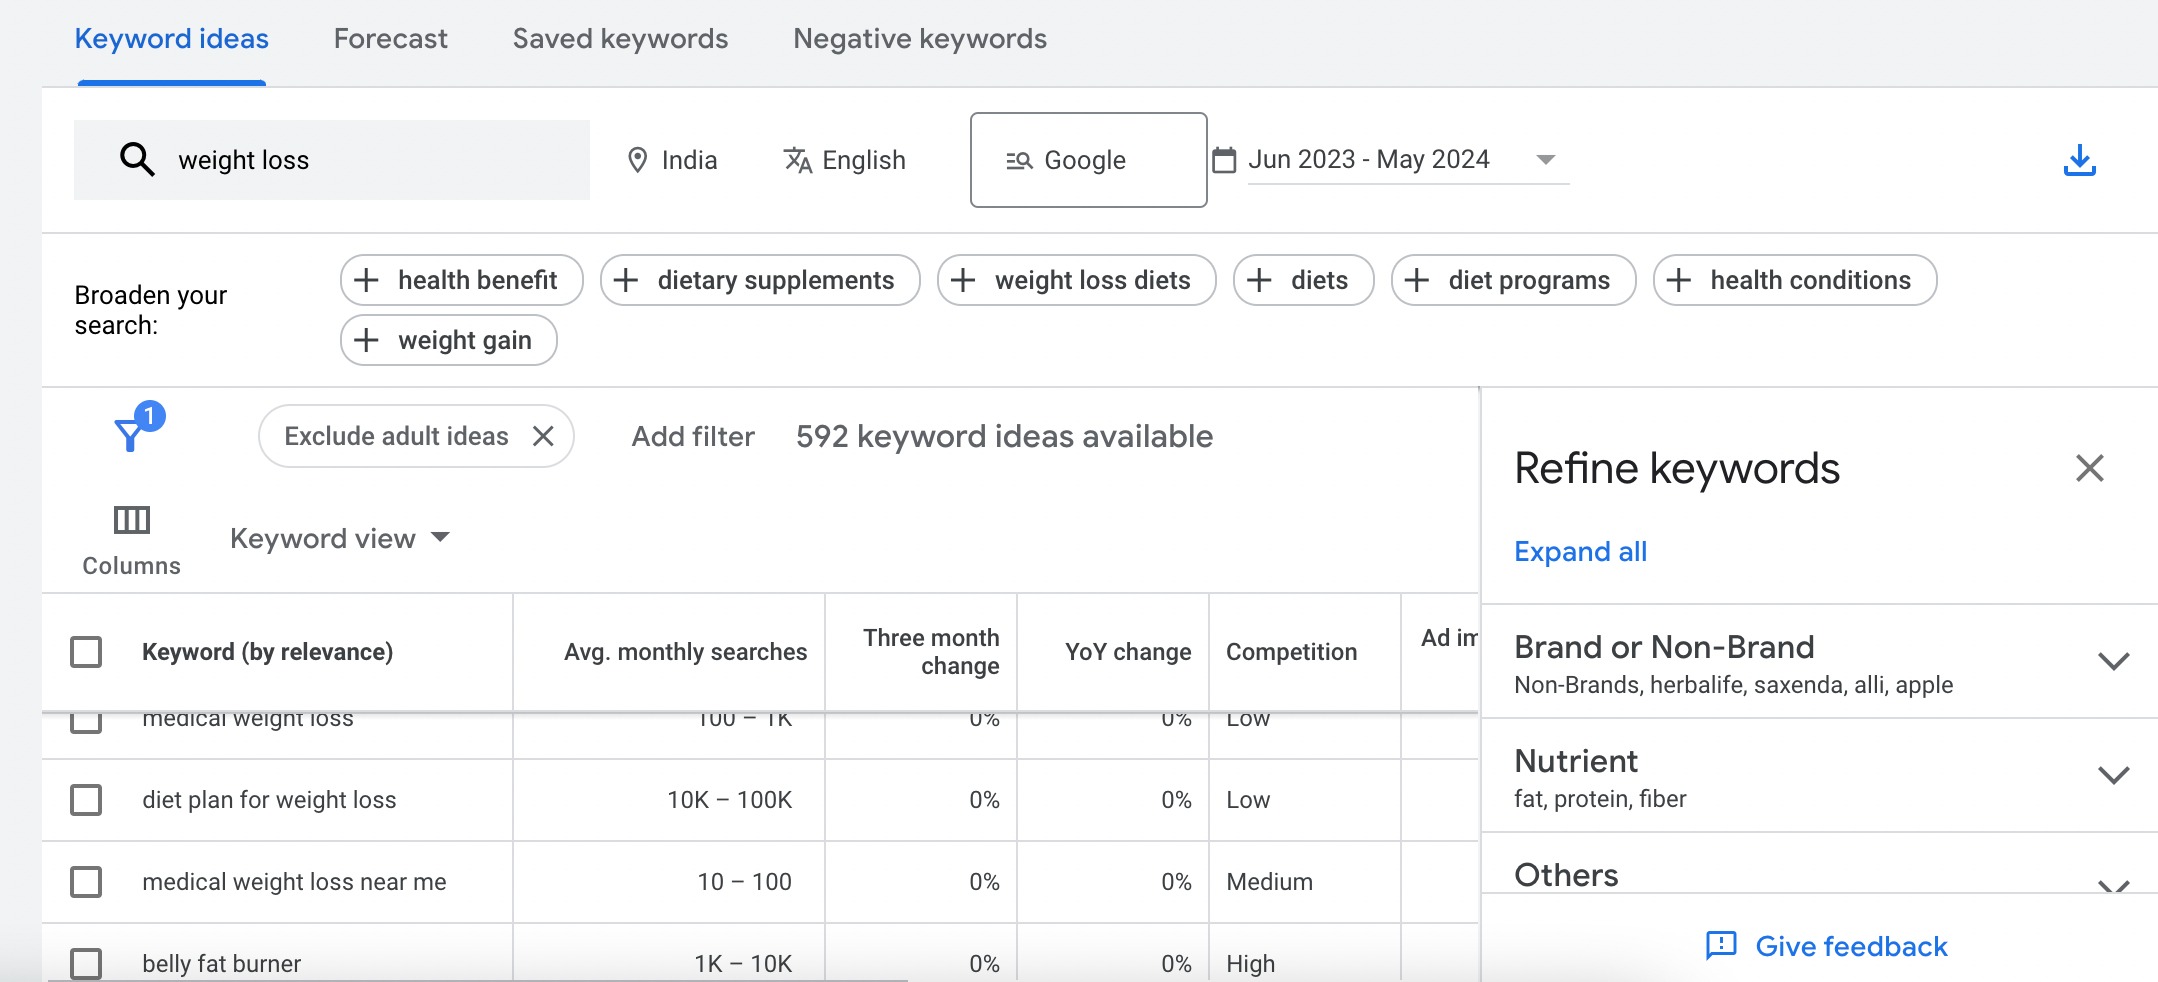Expand the Brand or Non-Brand section
2158x982 pixels.
coord(2113,661)
